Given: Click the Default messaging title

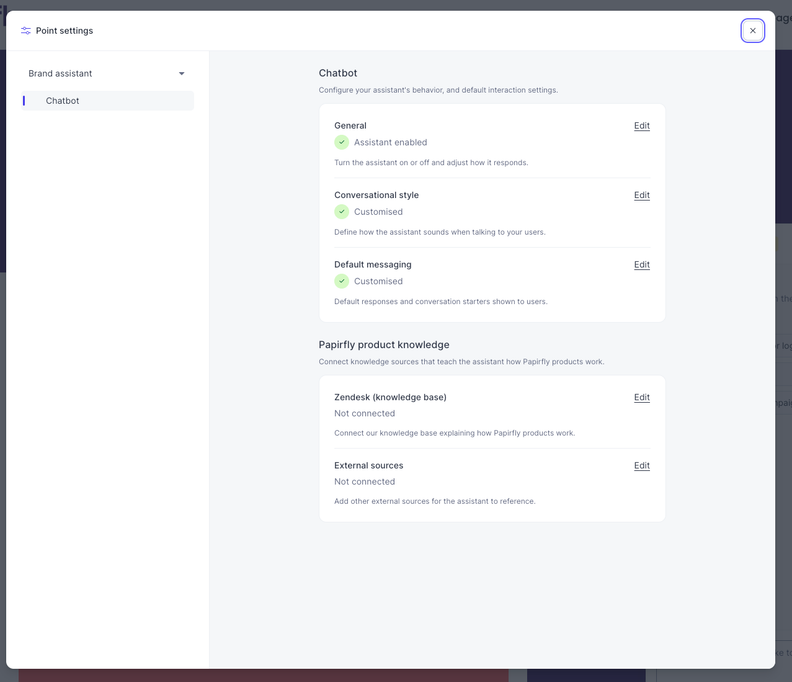Looking at the screenshot, I should click(373, 265).
